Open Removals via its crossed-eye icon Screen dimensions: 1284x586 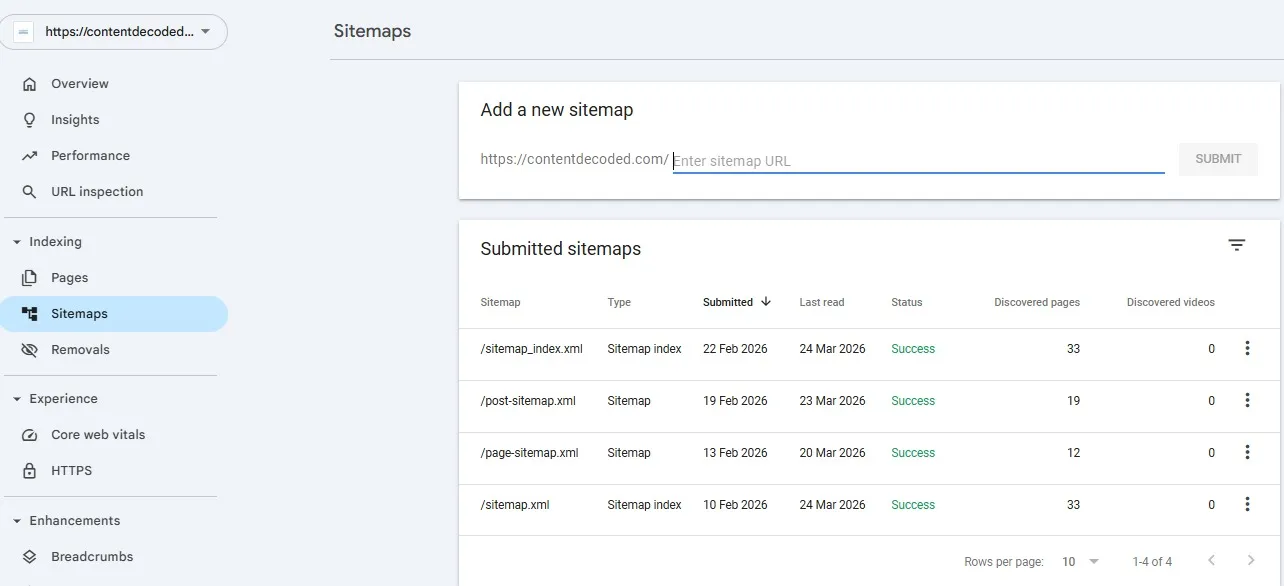coord(31,349)
